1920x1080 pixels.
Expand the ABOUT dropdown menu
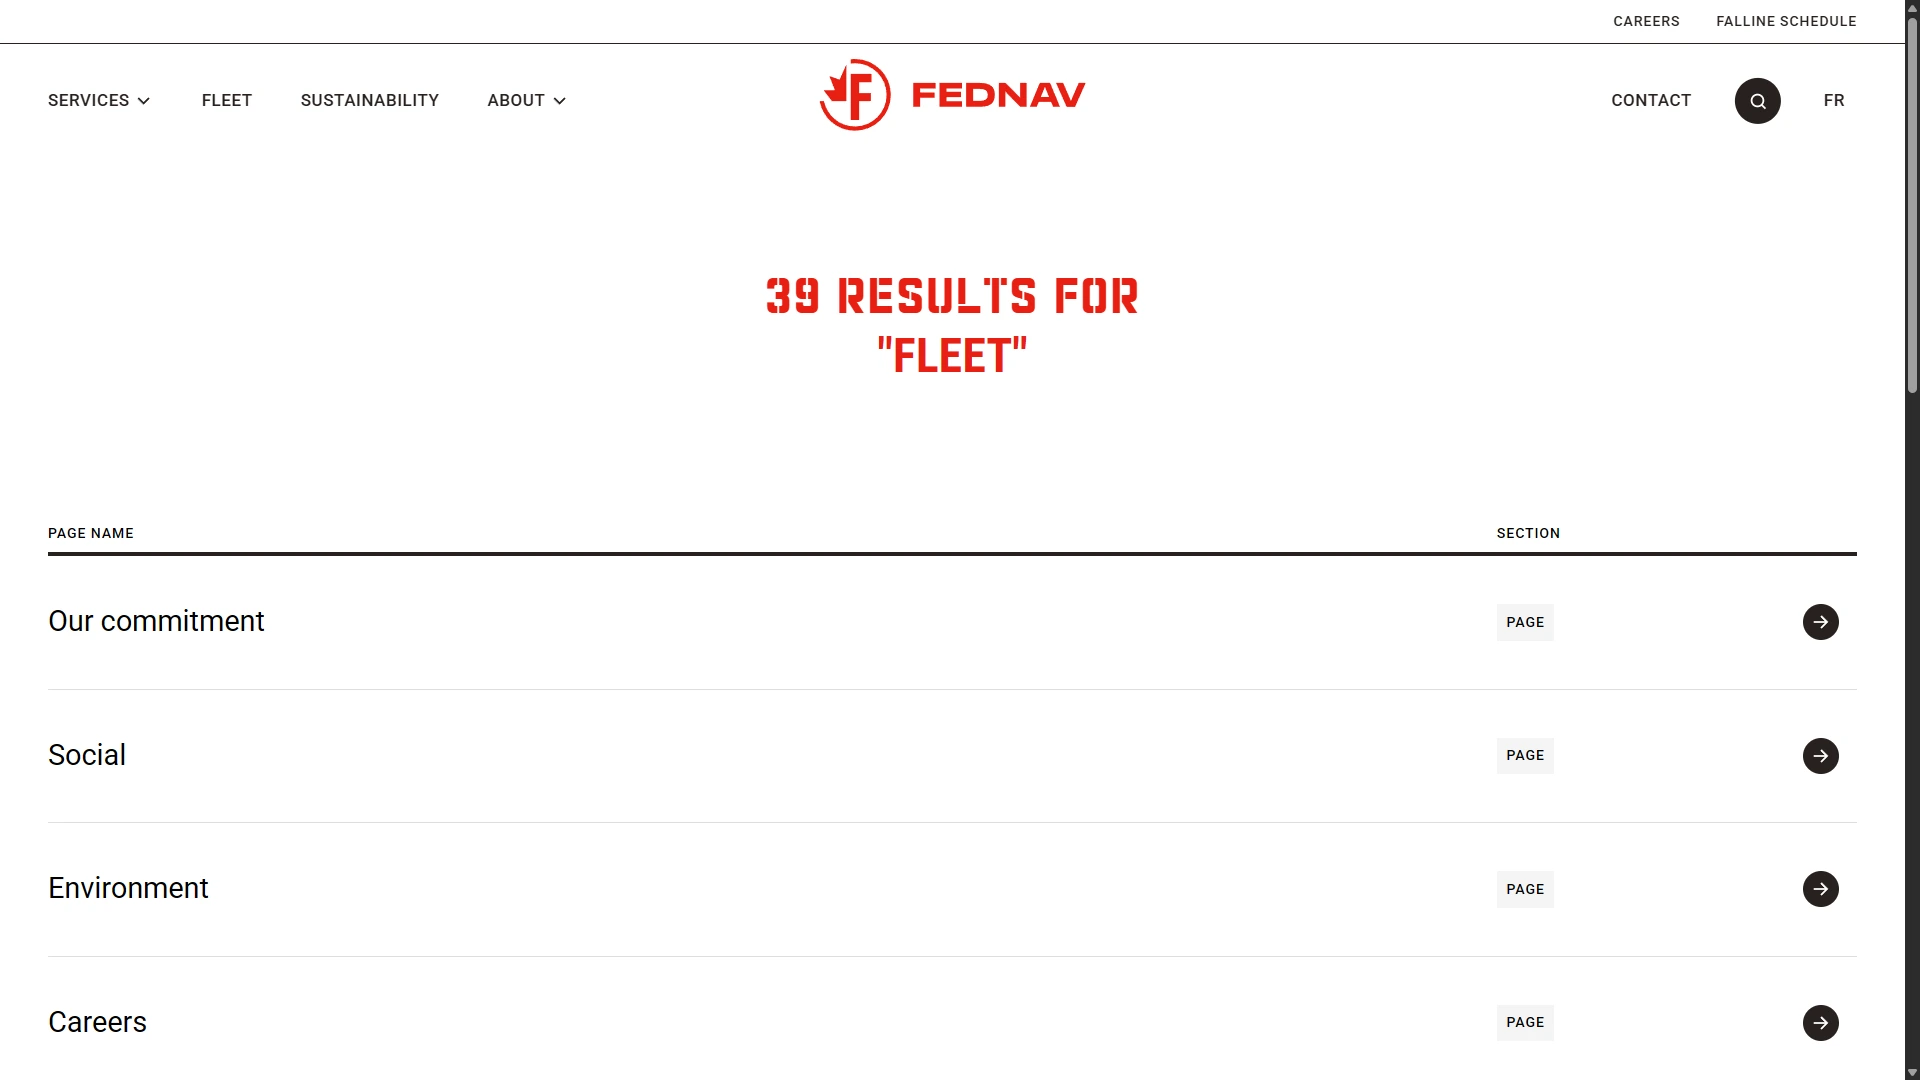click(x=516, y=100)
